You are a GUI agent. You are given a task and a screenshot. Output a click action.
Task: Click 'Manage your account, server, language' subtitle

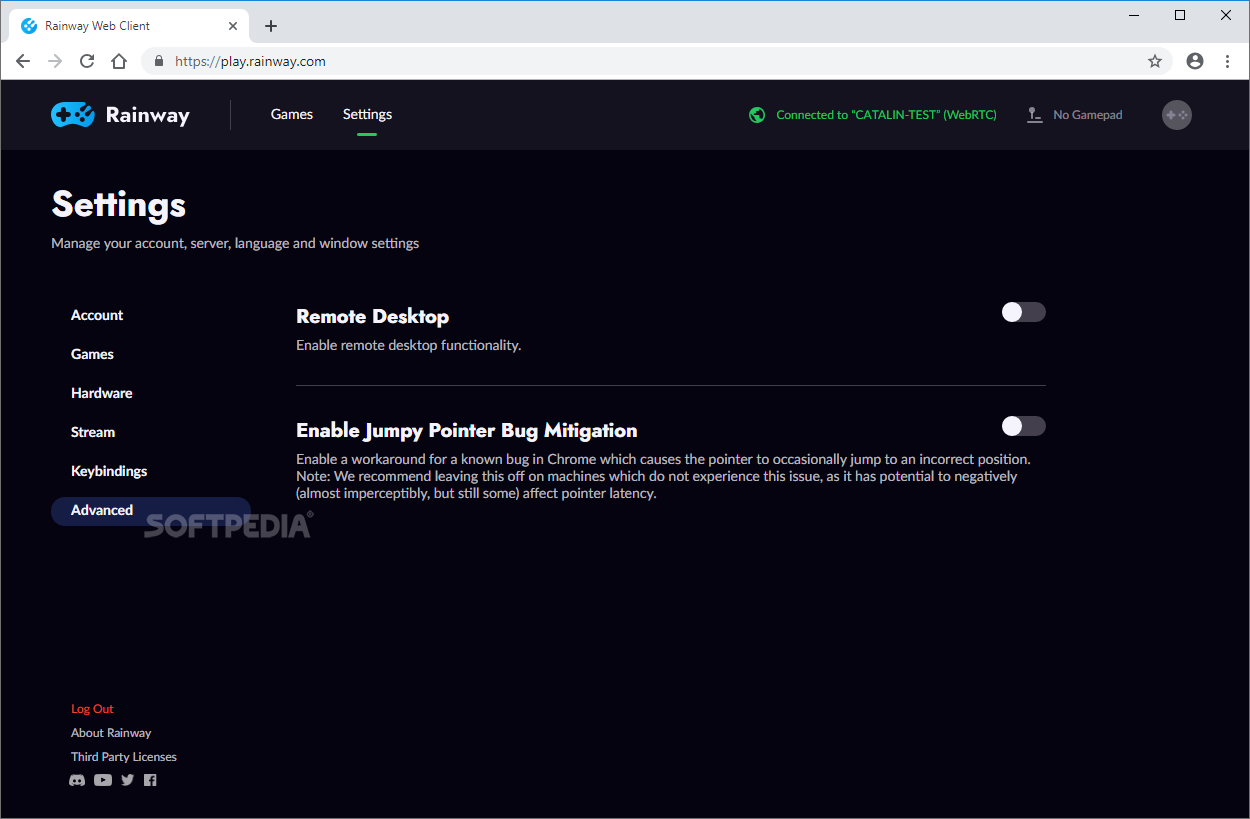(235, 243)
